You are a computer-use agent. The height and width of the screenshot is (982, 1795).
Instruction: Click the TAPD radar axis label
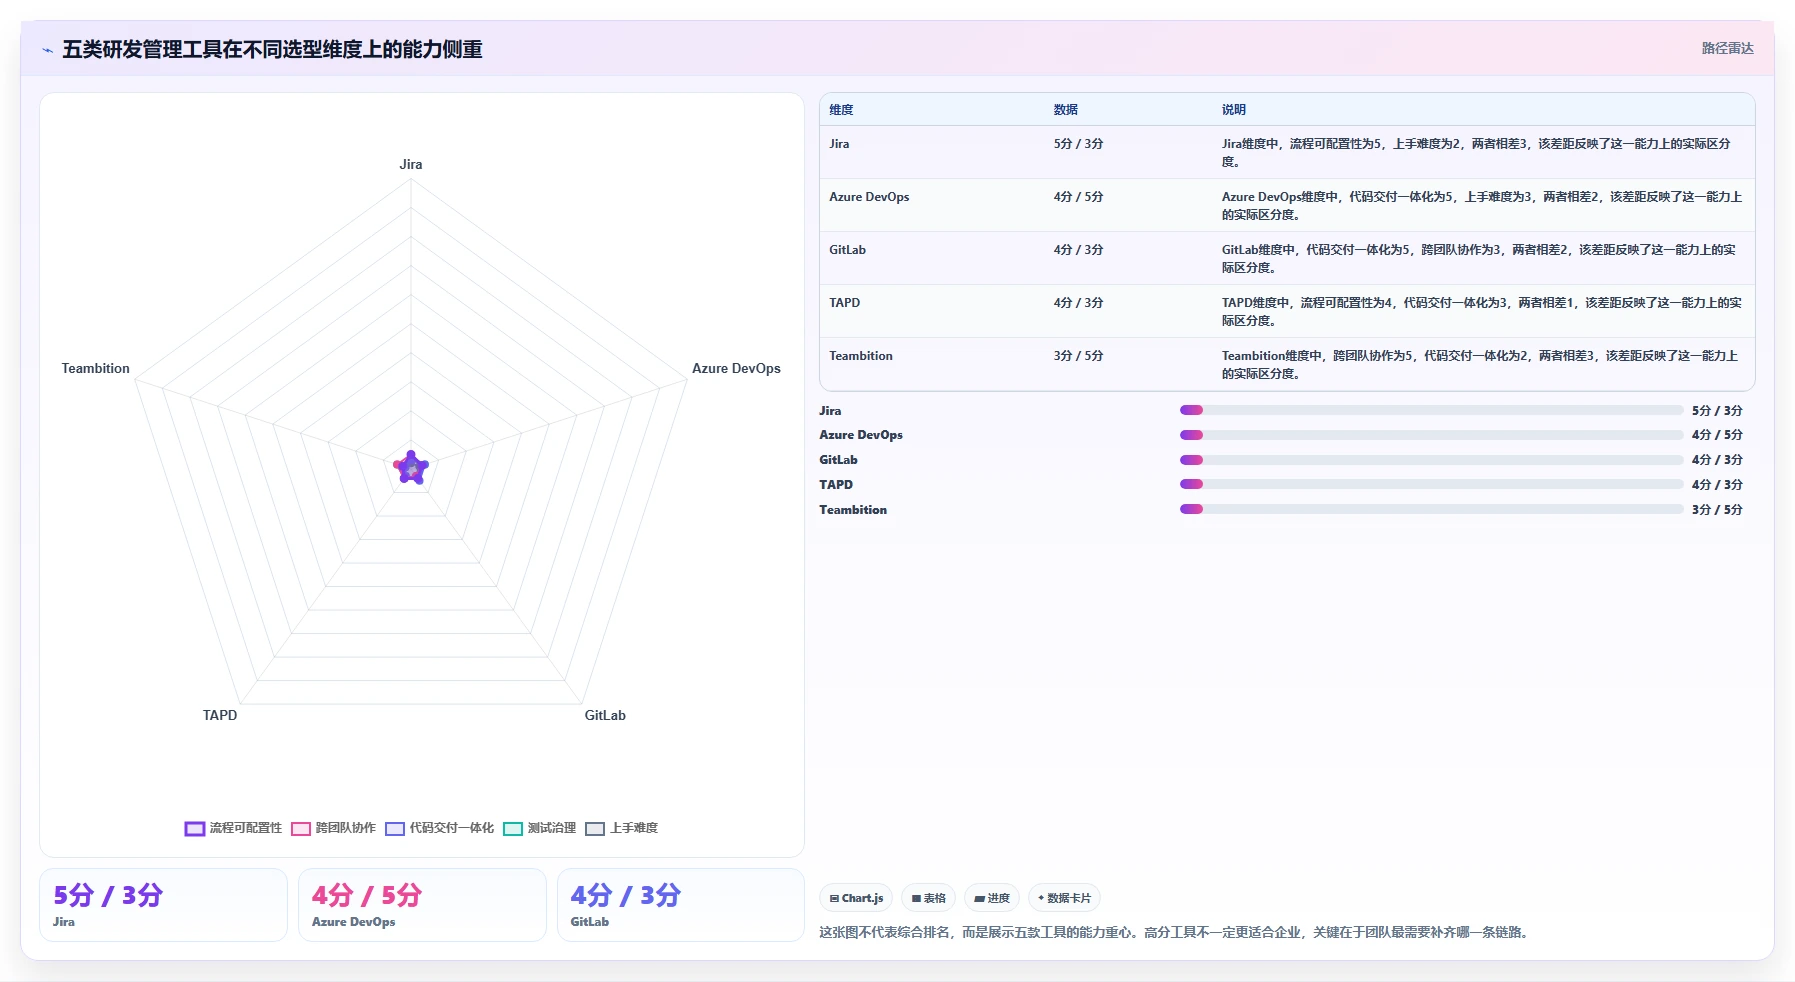coord(220,715)
